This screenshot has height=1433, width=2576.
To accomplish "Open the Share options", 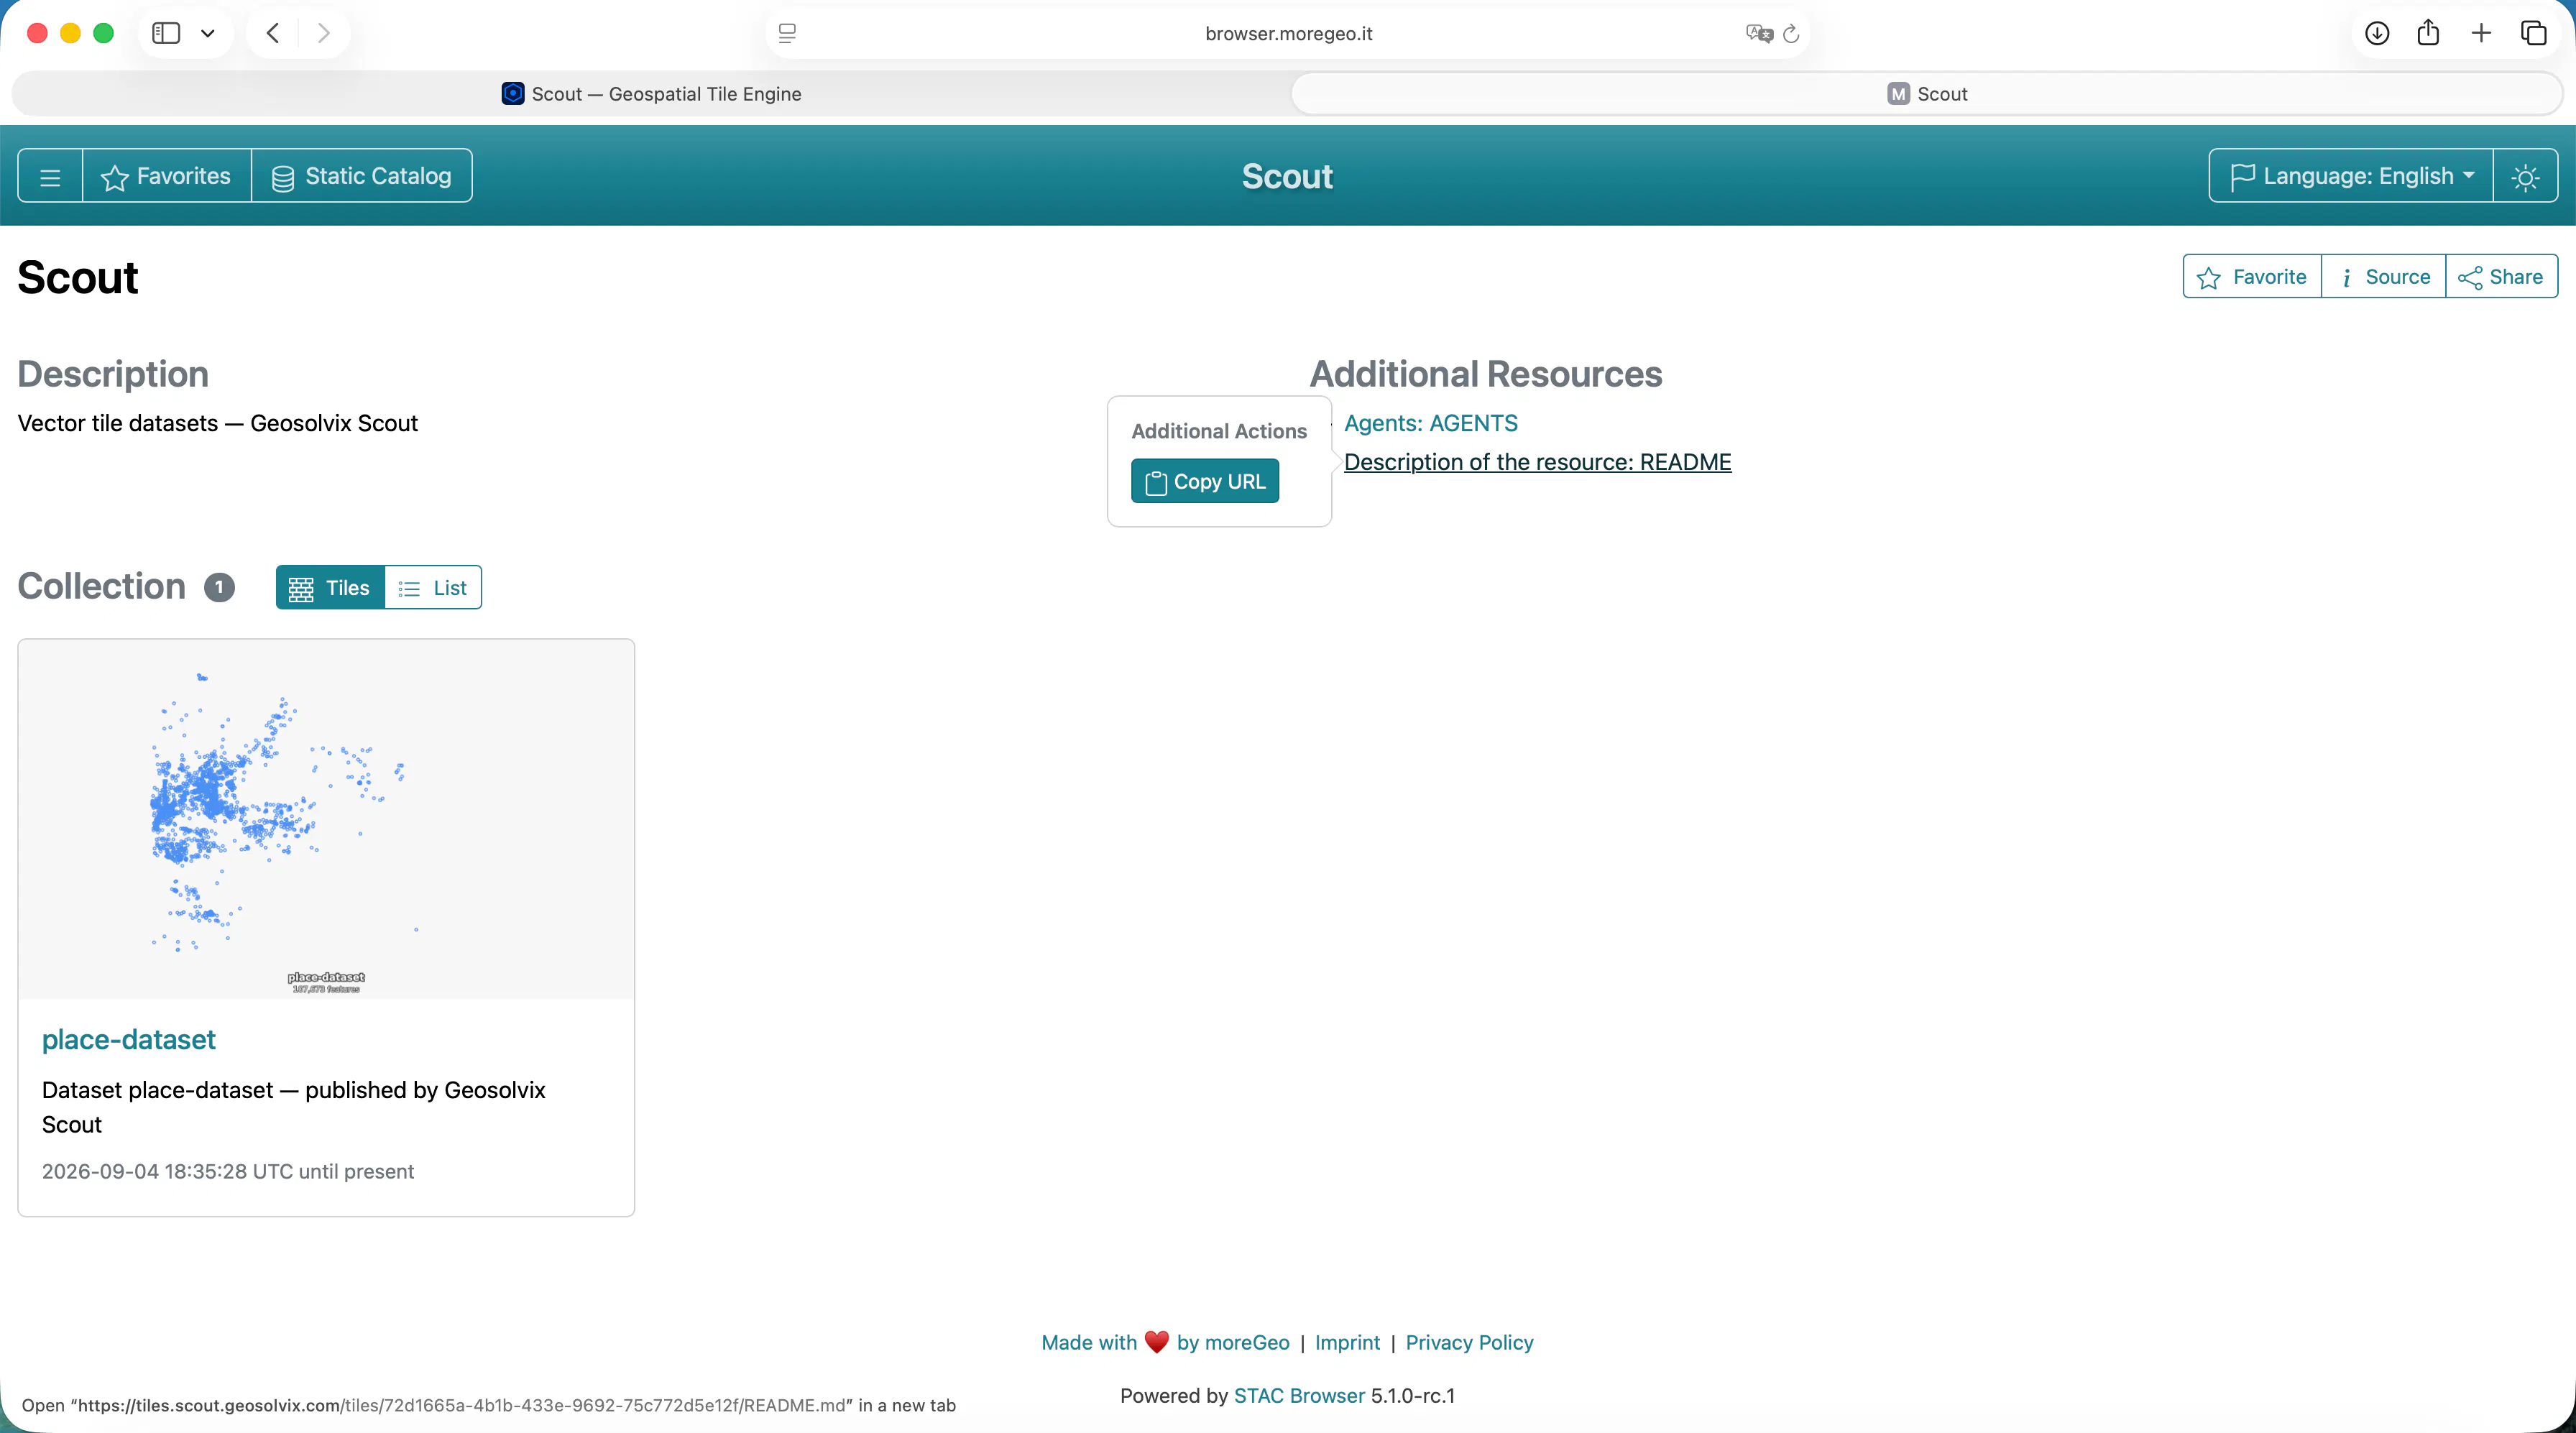I will point(2501,277).
